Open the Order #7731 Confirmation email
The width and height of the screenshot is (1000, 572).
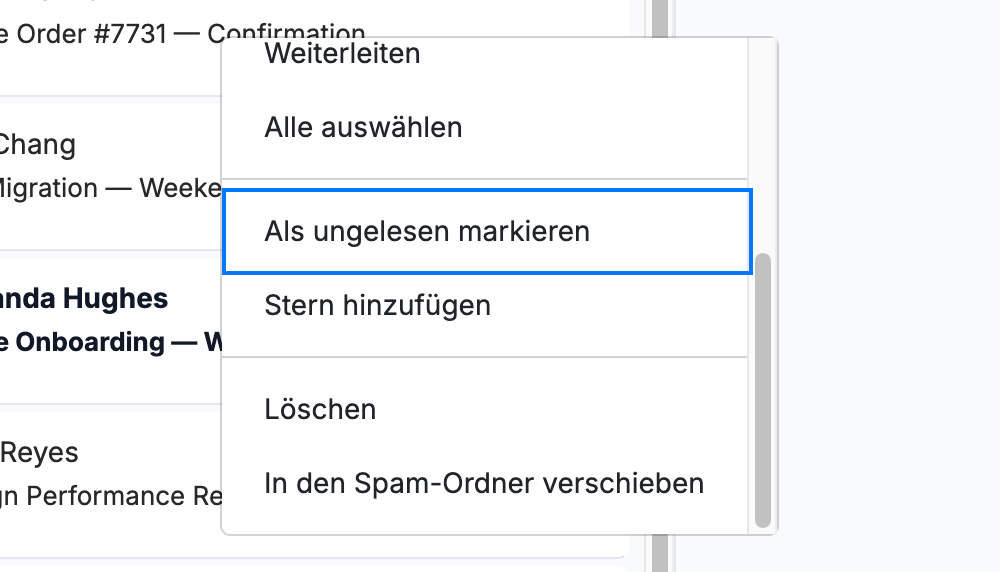tap(182, 34)
